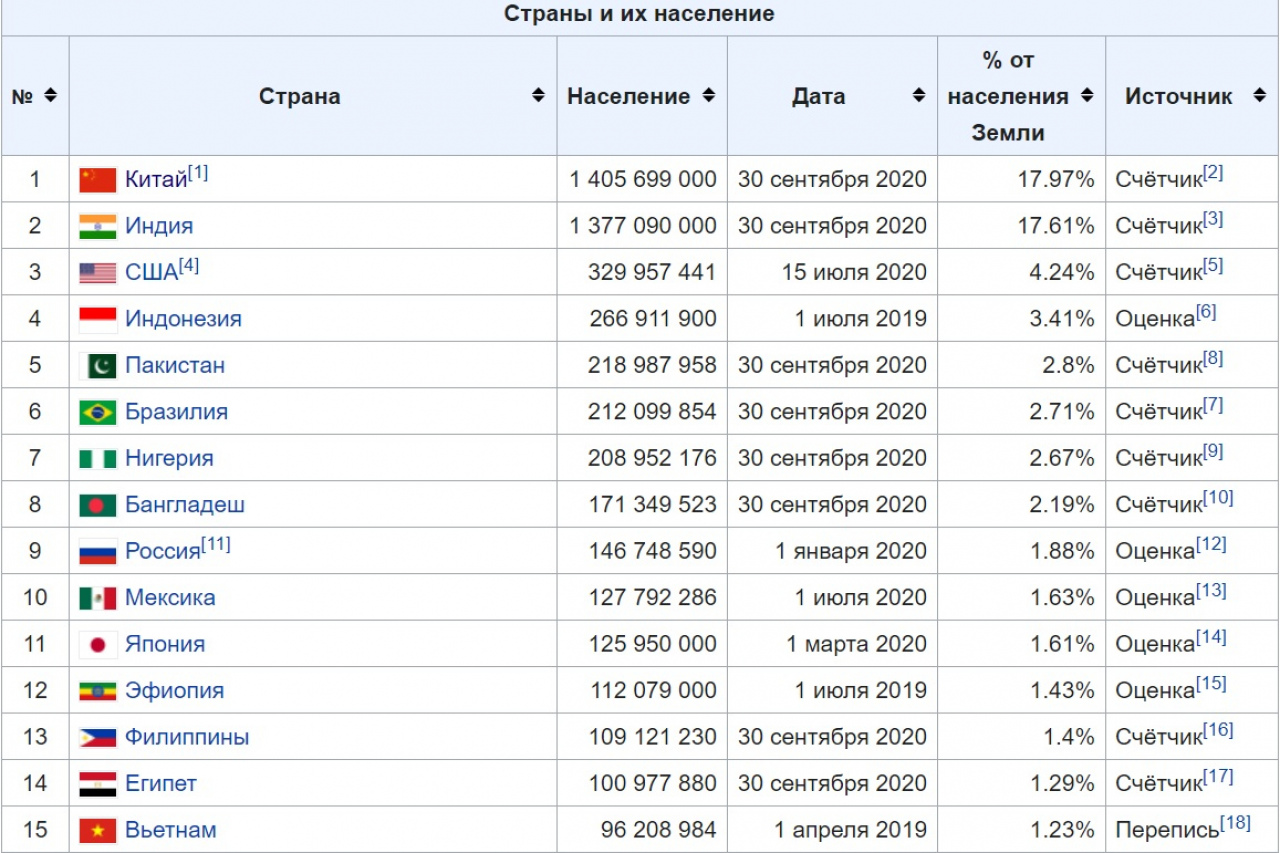Viewport: 1280px width, 853px height.
Task: Click the Russia flag icon
Action: (98, 552)
